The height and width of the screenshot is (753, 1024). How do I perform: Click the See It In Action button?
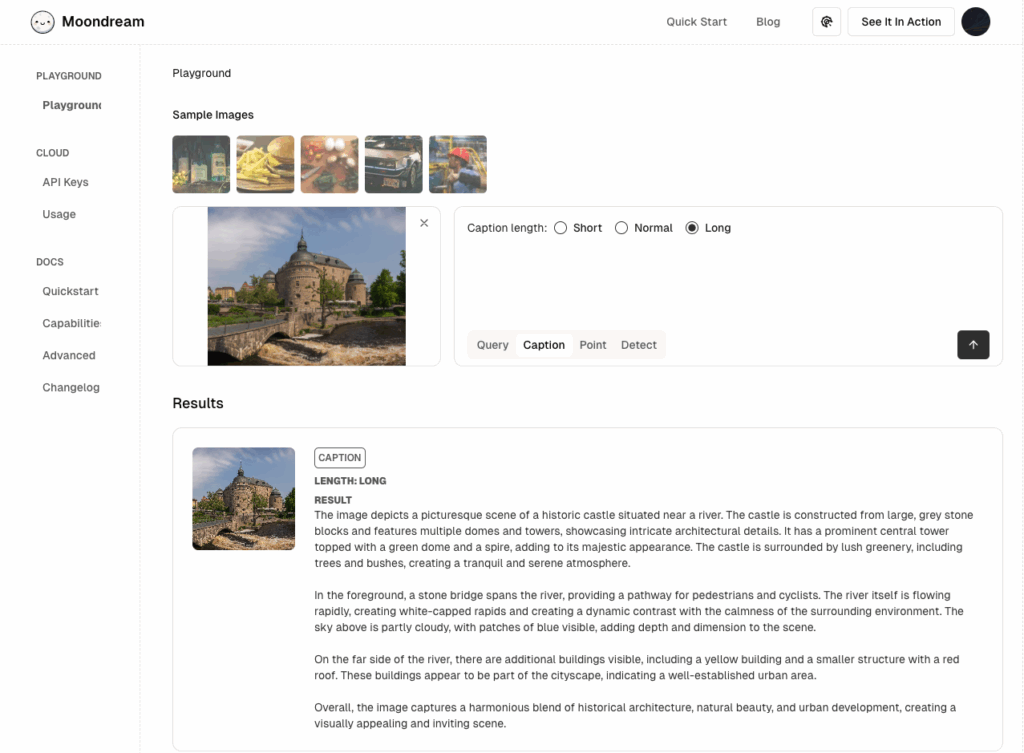901,22
